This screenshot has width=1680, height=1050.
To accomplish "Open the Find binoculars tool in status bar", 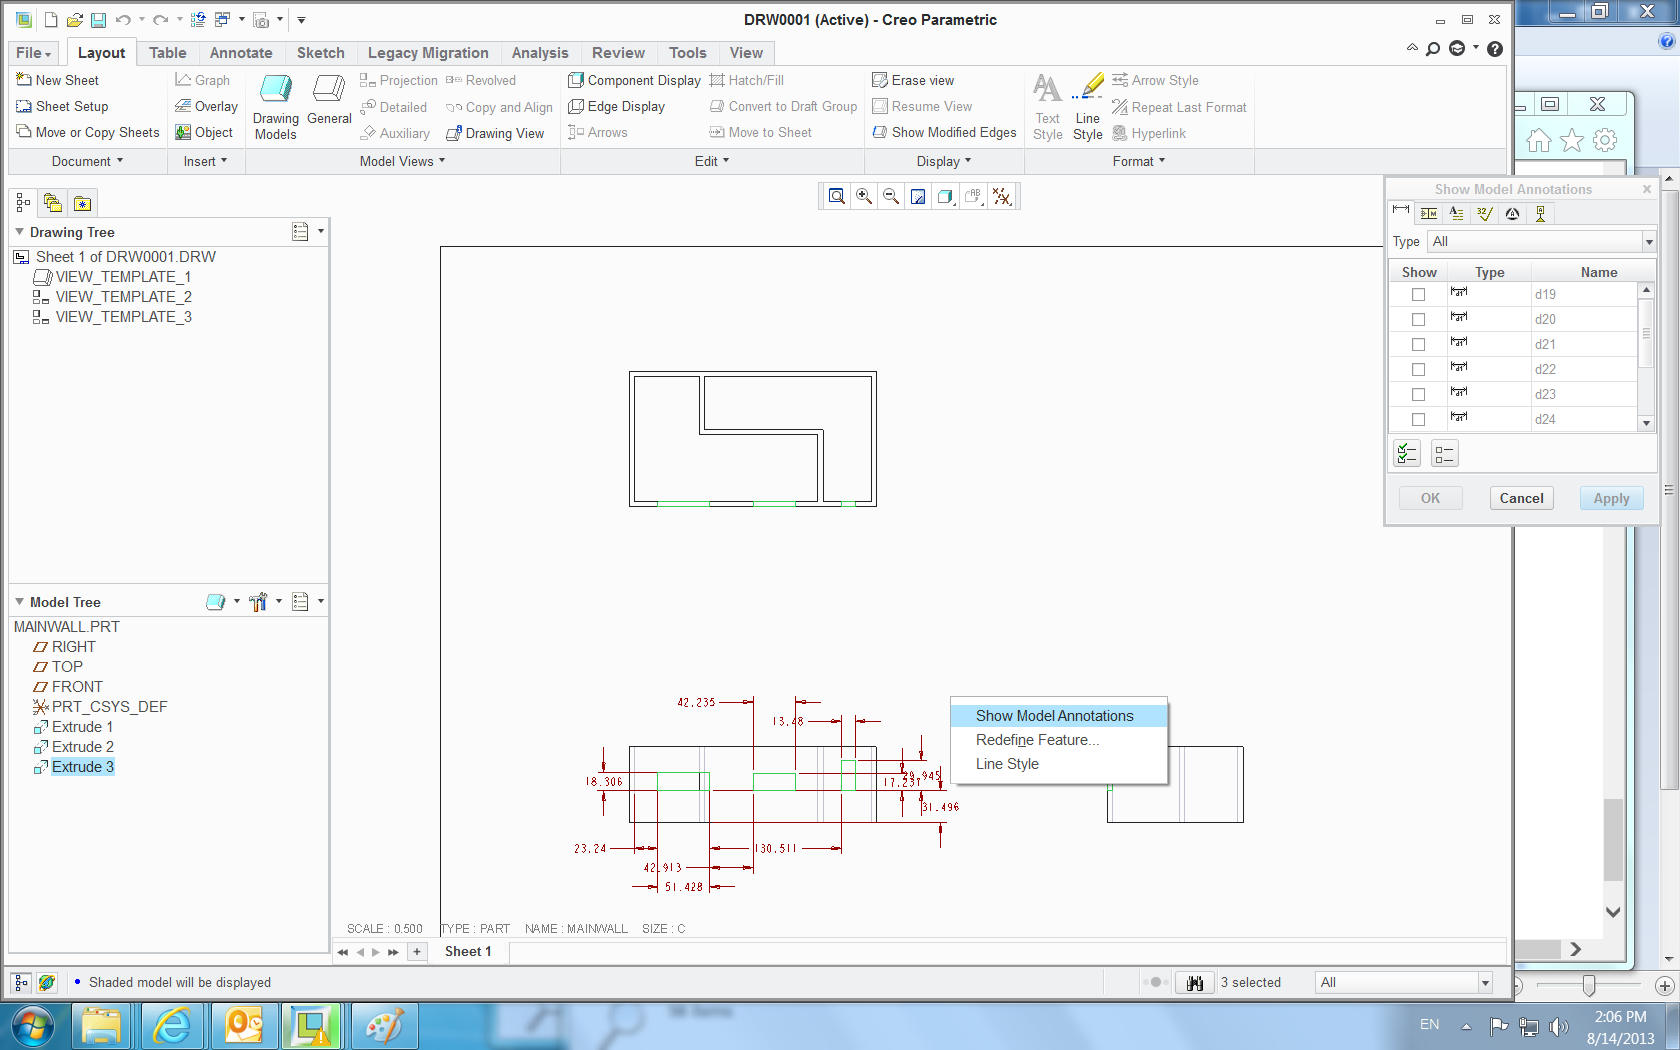I will coord(1195,983).
